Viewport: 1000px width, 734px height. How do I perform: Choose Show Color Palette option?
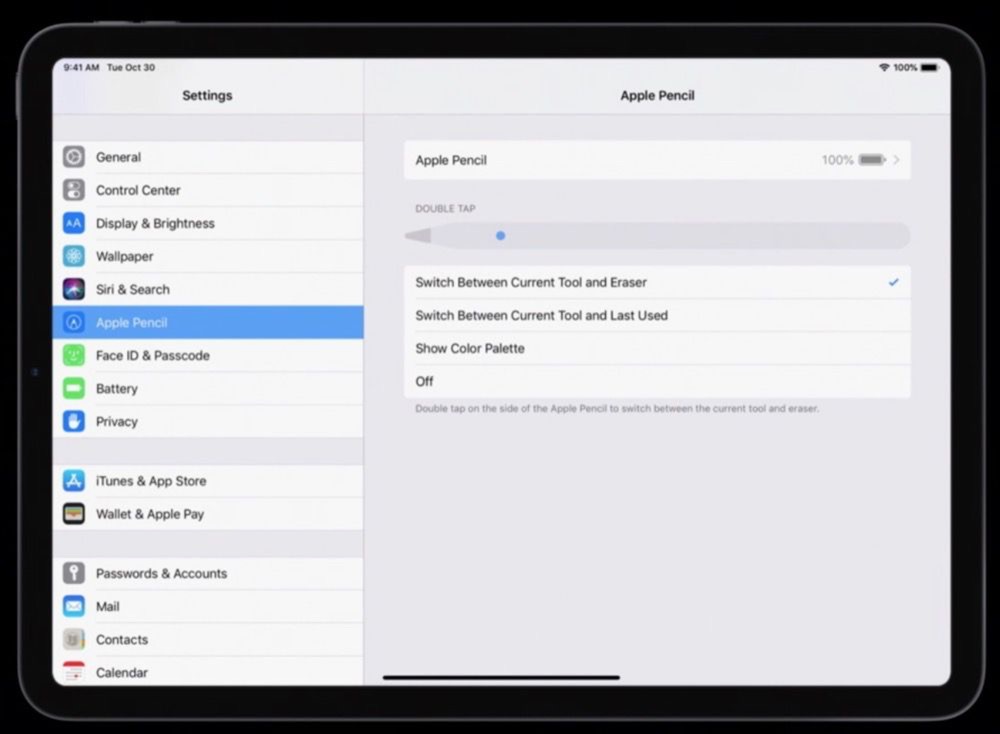[657, 349]
